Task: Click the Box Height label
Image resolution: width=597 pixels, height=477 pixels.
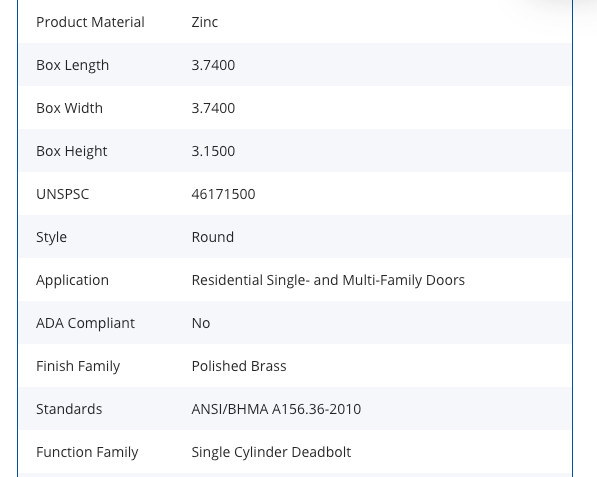Action: click(72, 151)
